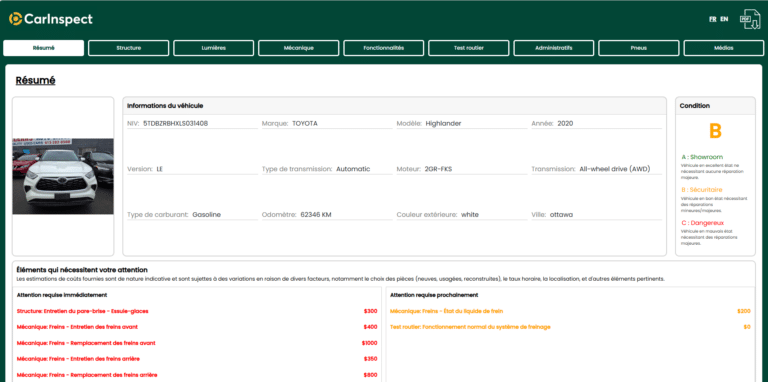Click the fuel type value Gasoline

point(206,215)
